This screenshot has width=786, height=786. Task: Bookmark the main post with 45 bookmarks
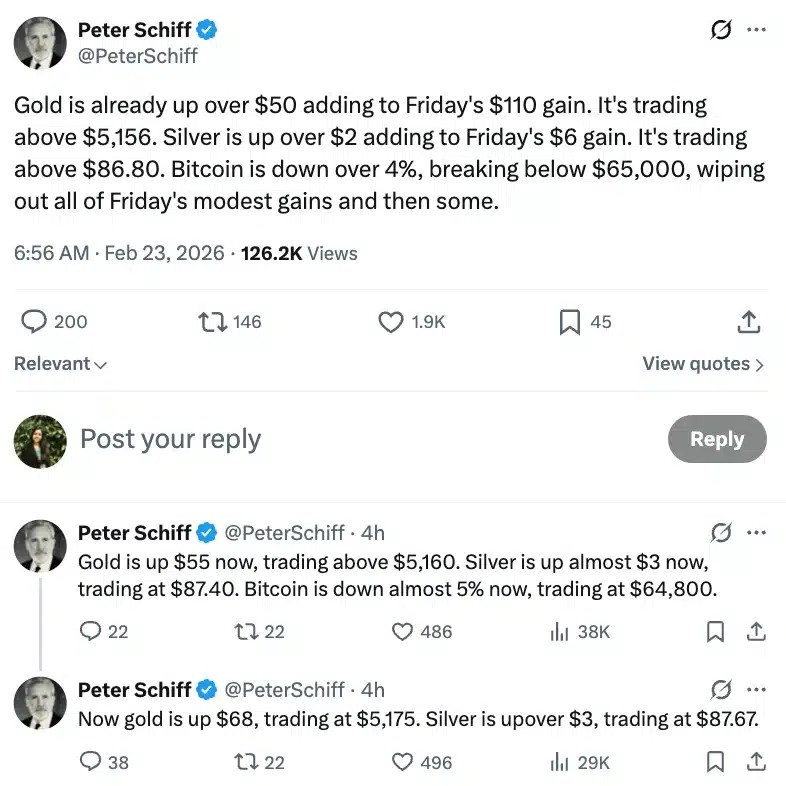coord(569,322)
